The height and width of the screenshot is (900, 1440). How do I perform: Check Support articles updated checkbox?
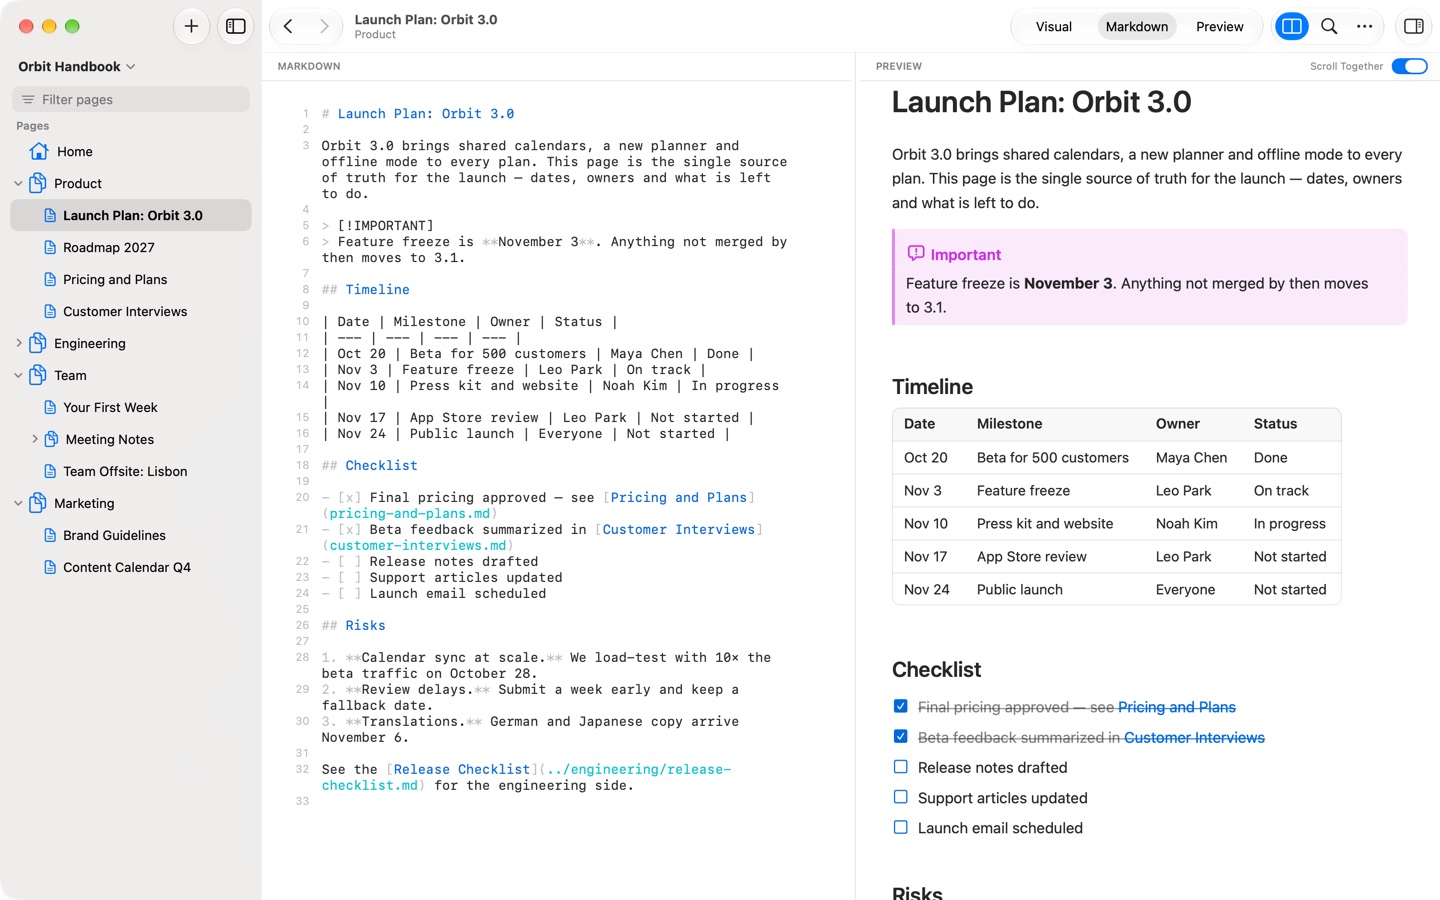point(900,797)
